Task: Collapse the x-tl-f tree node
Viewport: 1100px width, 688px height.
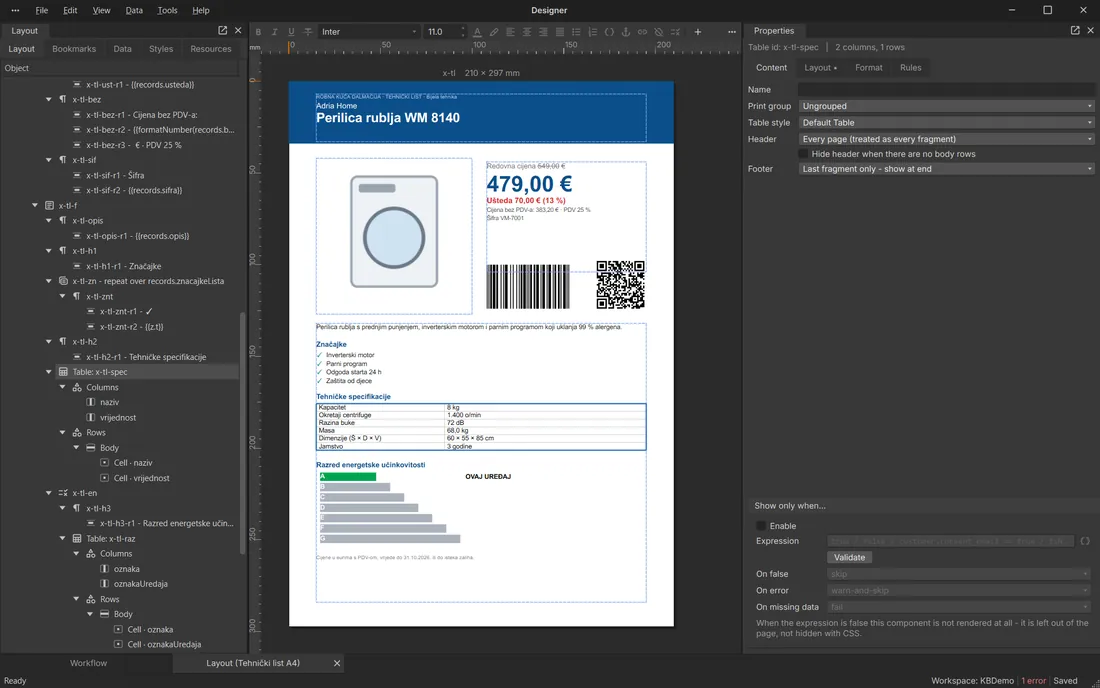Action: 34,205
